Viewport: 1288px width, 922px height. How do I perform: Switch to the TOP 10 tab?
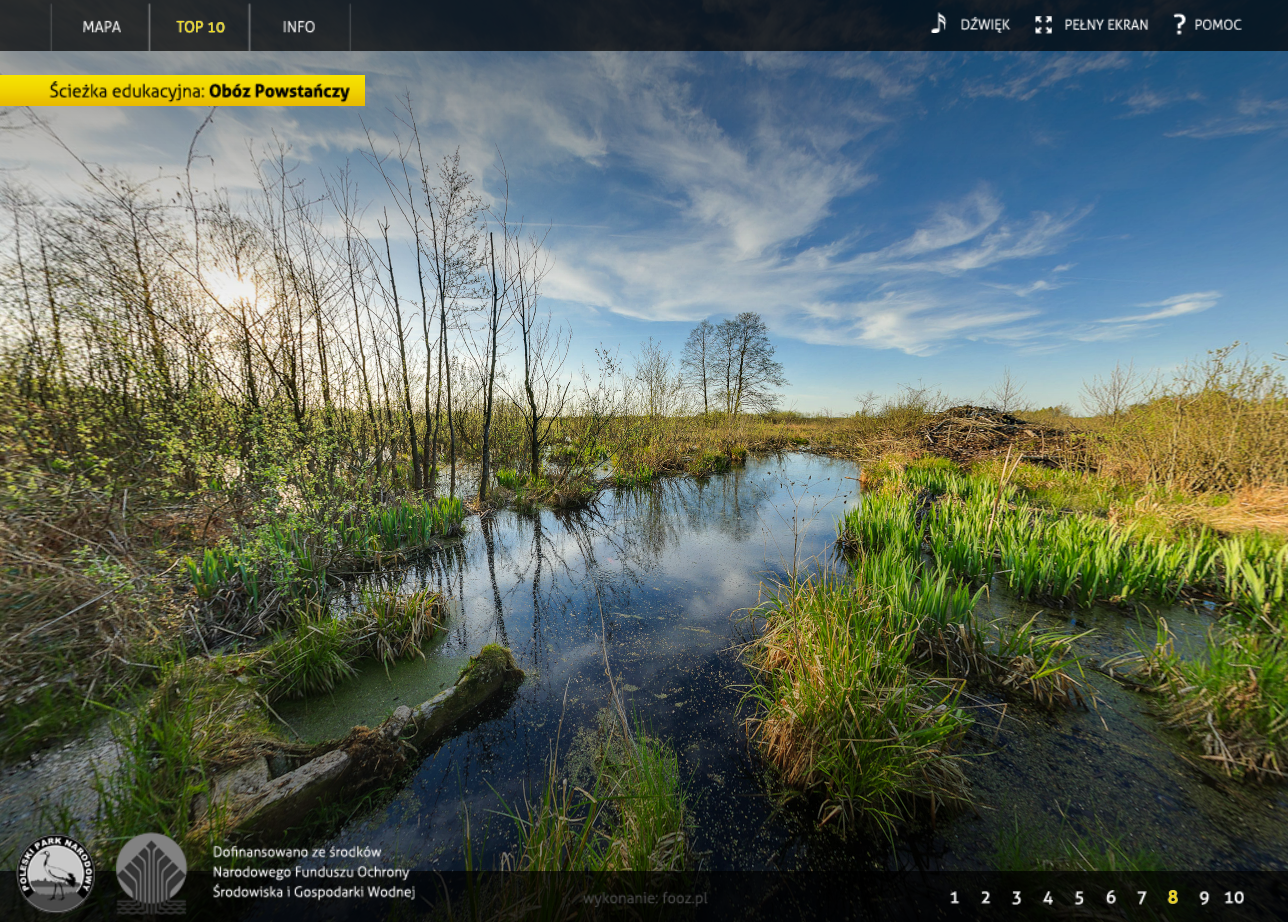[x=200, y=27]
